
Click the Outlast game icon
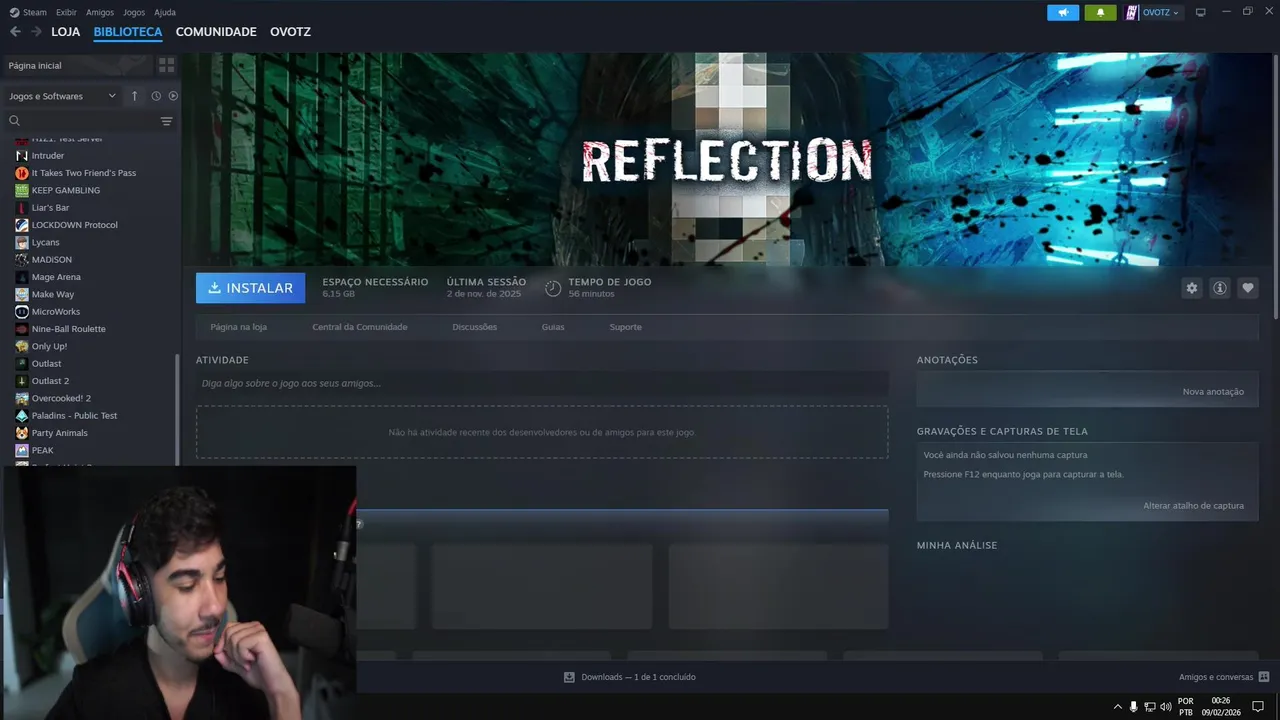pyautogui.click(x=22, y=363)
